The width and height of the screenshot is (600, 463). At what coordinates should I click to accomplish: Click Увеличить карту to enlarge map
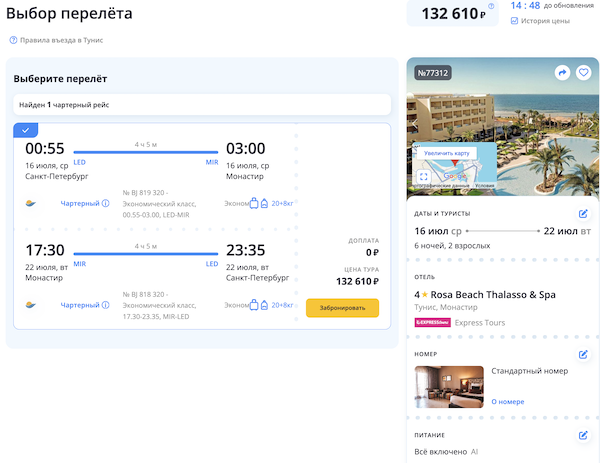(x=446, y=153)
